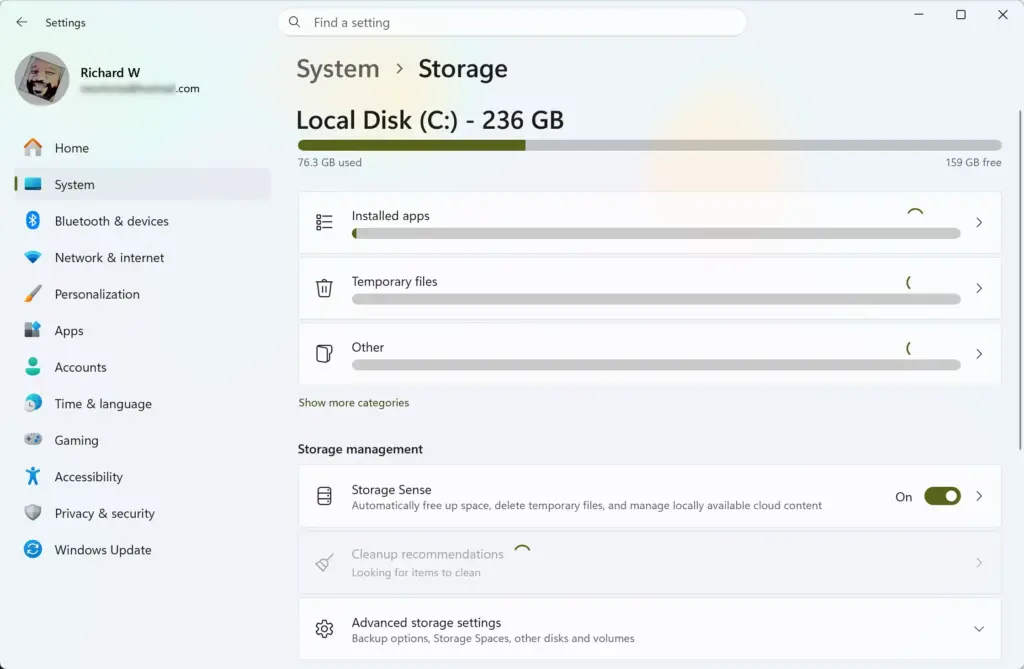Click the Advanced storage settings title
The image size is (1024, 669).
pos(426,623)
